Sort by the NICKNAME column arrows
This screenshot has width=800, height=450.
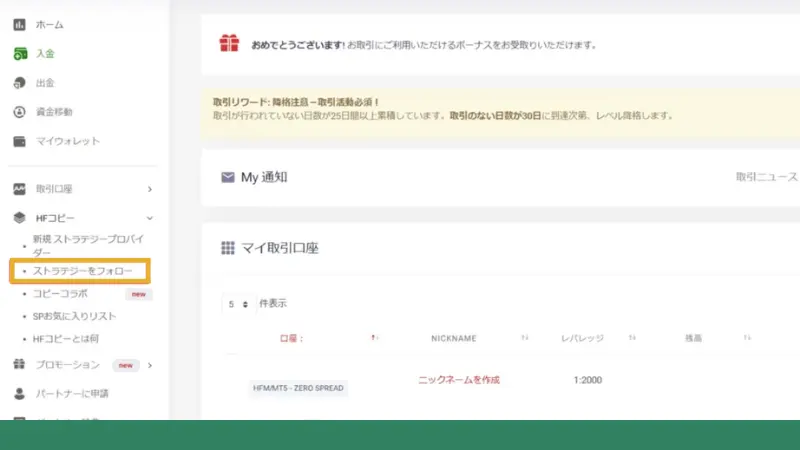pos(524,338)
